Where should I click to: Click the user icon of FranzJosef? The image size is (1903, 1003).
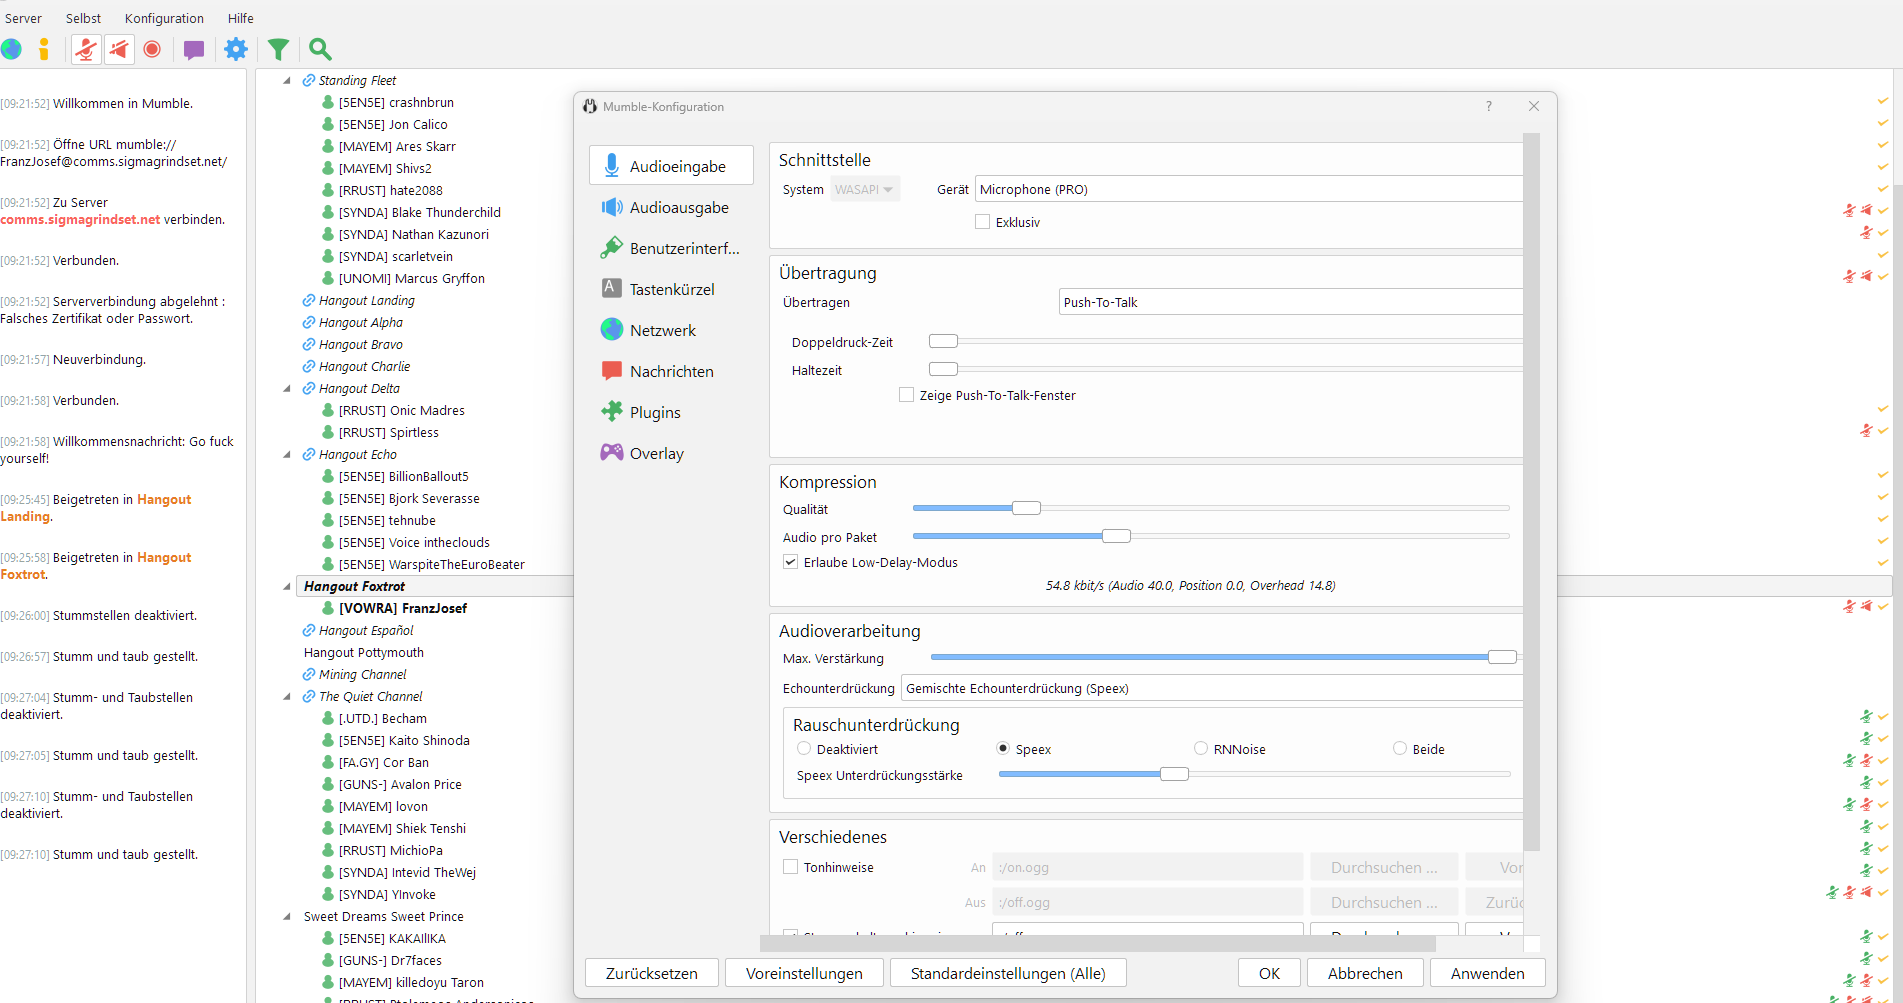328,608
